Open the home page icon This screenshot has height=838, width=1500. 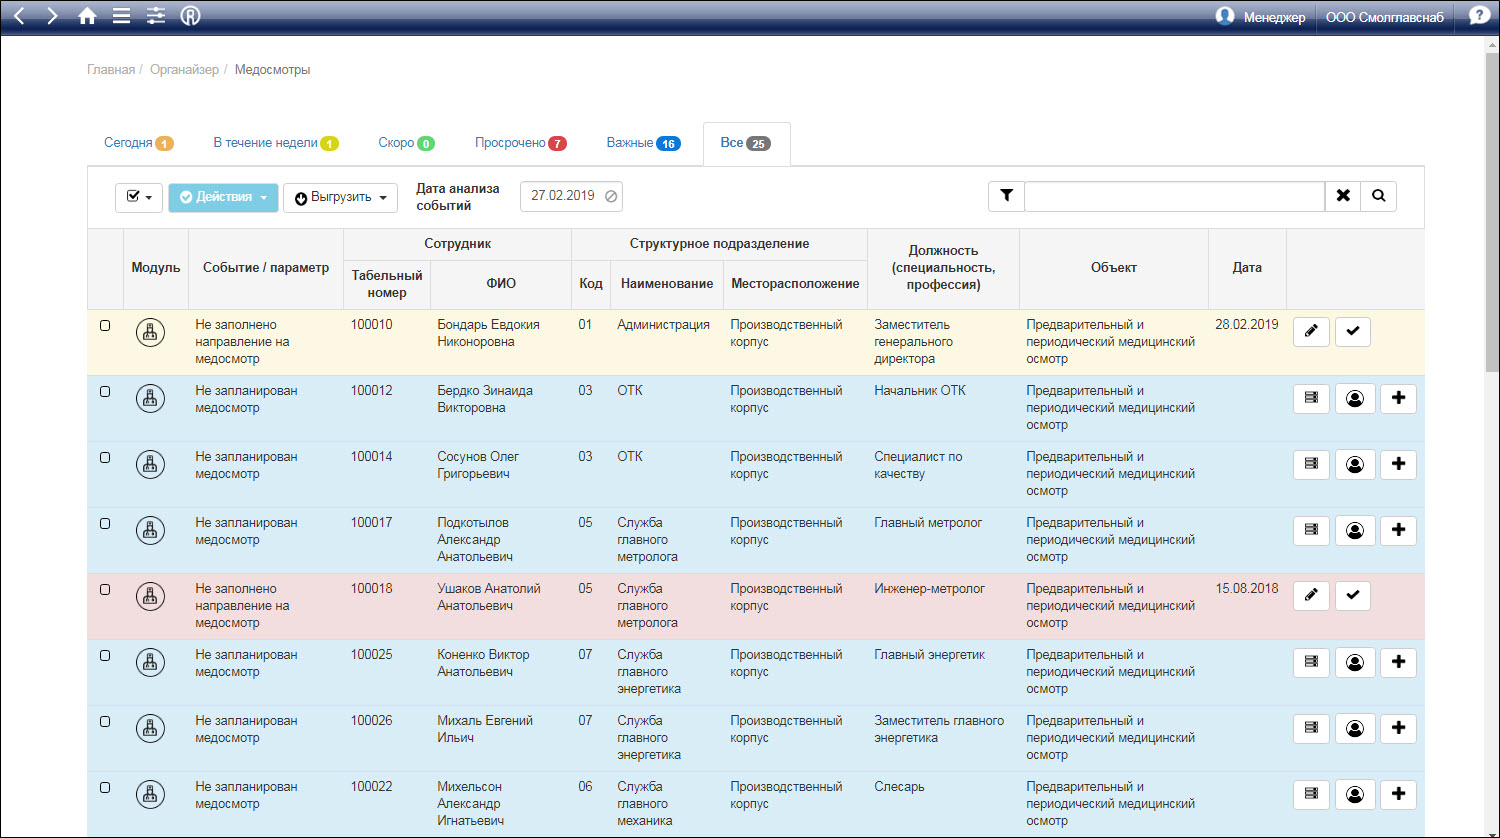[87, 16]
